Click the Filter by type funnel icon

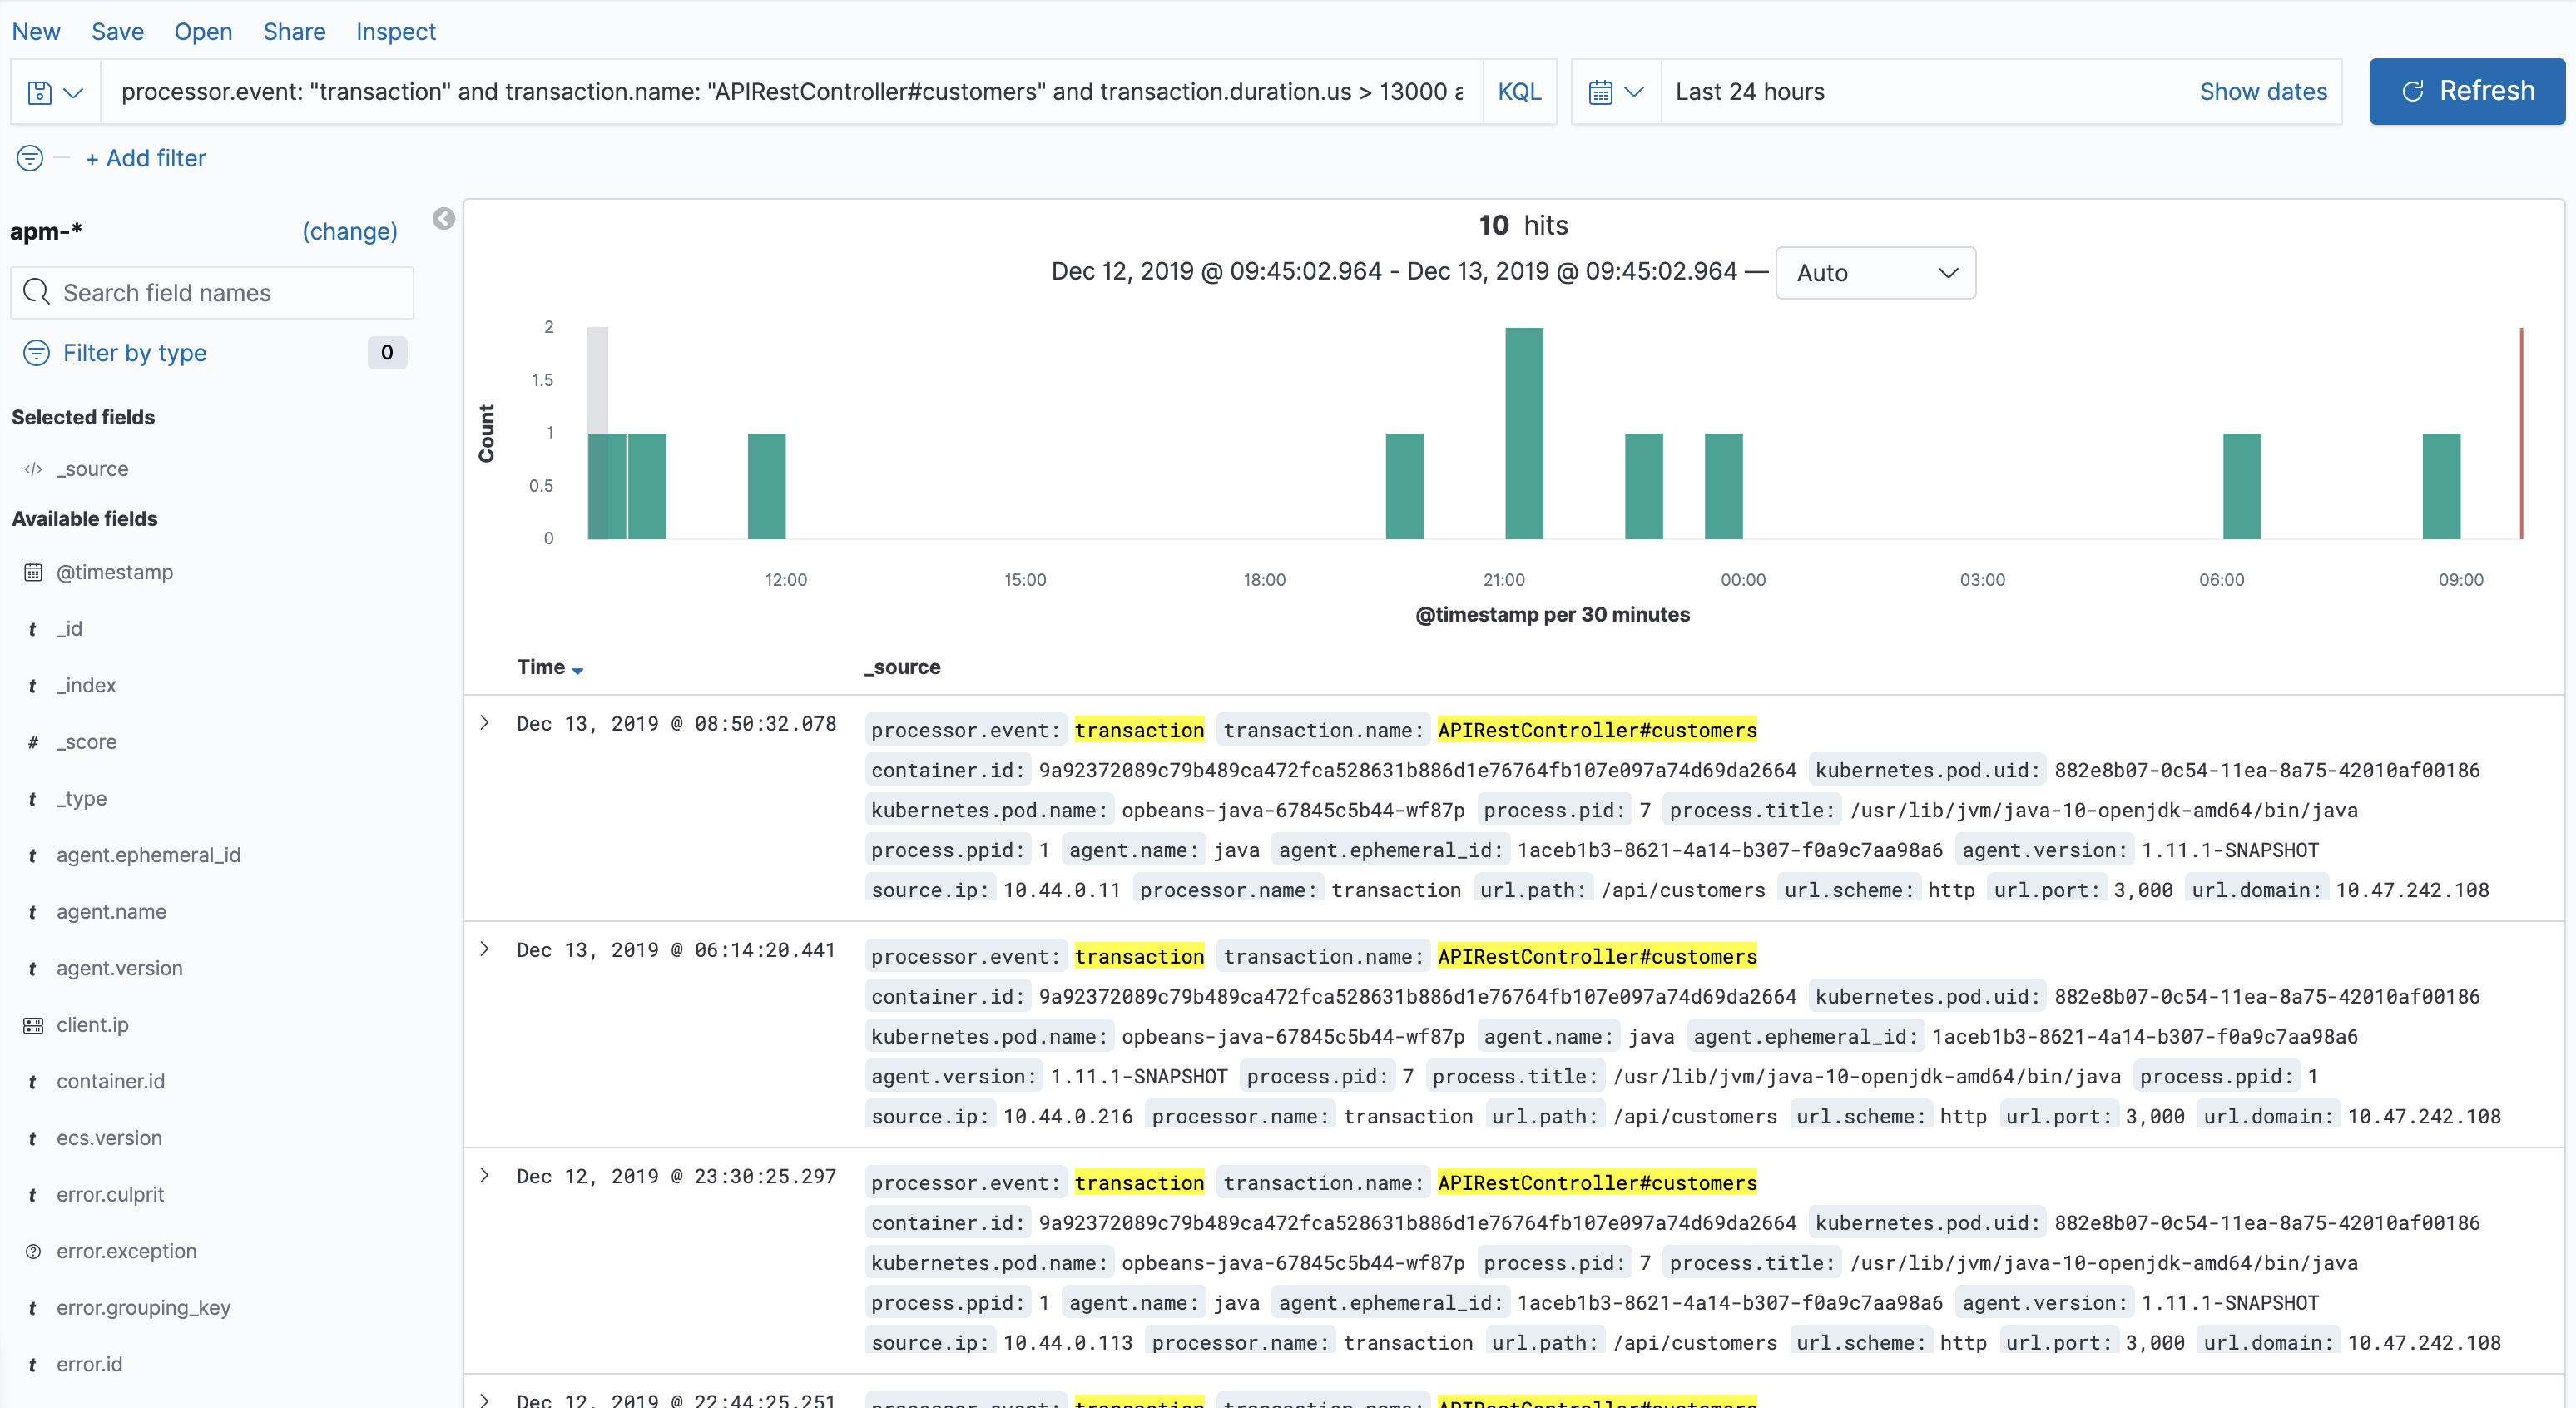(x=35, y=353)
